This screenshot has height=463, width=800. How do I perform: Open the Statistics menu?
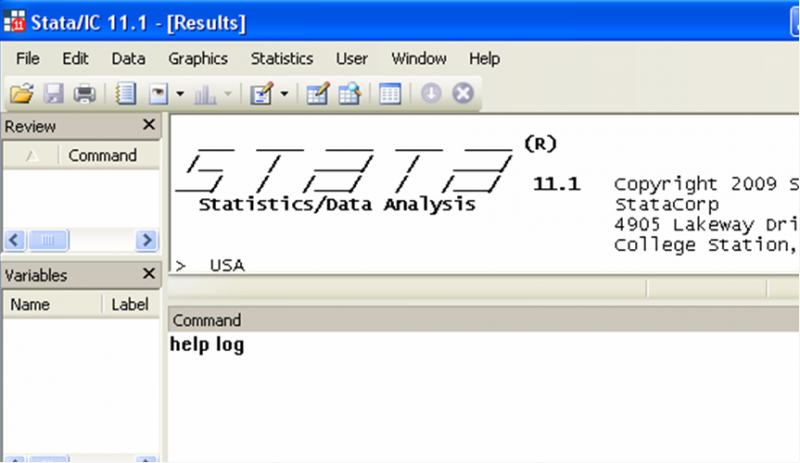(x=281, y=59)
